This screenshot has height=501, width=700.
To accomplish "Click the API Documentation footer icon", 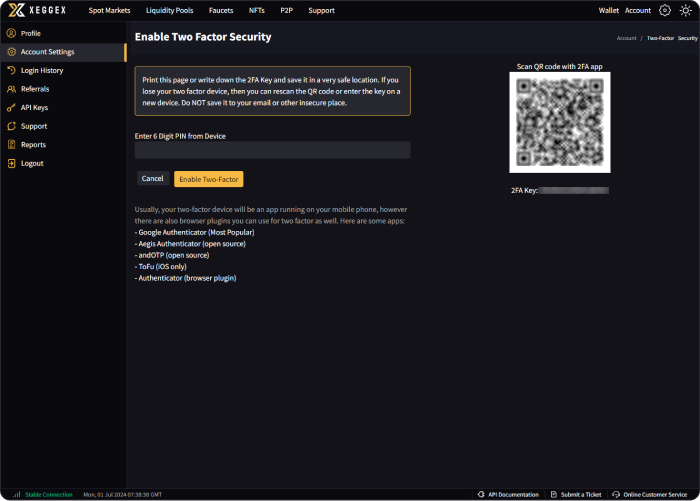I will pyautogui.click(x=481, y=494).
